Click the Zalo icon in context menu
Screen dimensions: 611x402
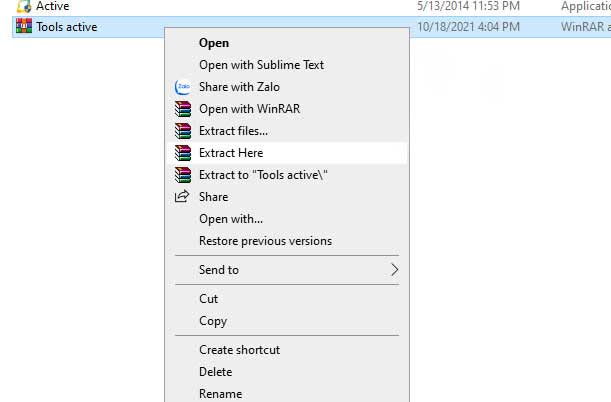[x=183, y=87]
